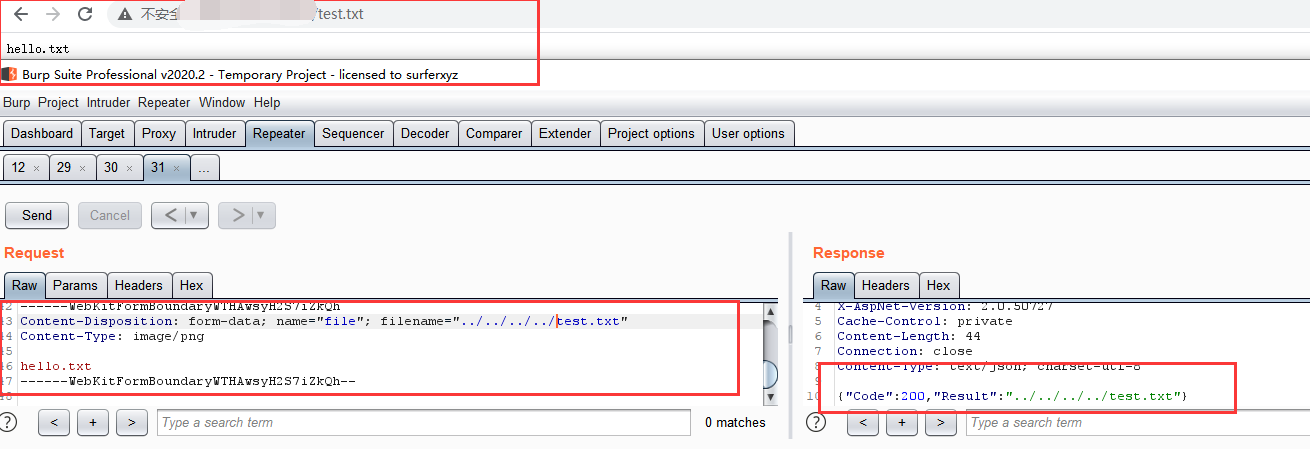Click previous match button in response search

point(863,422)
